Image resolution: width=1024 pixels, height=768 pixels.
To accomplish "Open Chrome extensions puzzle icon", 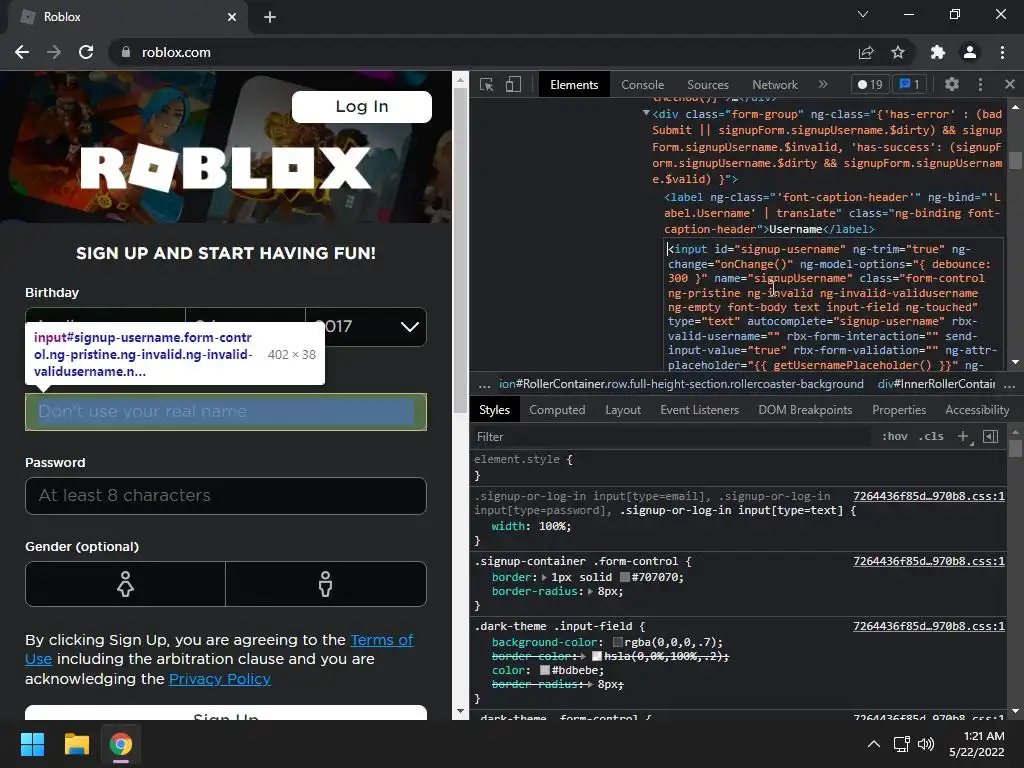I will [938, 52].
